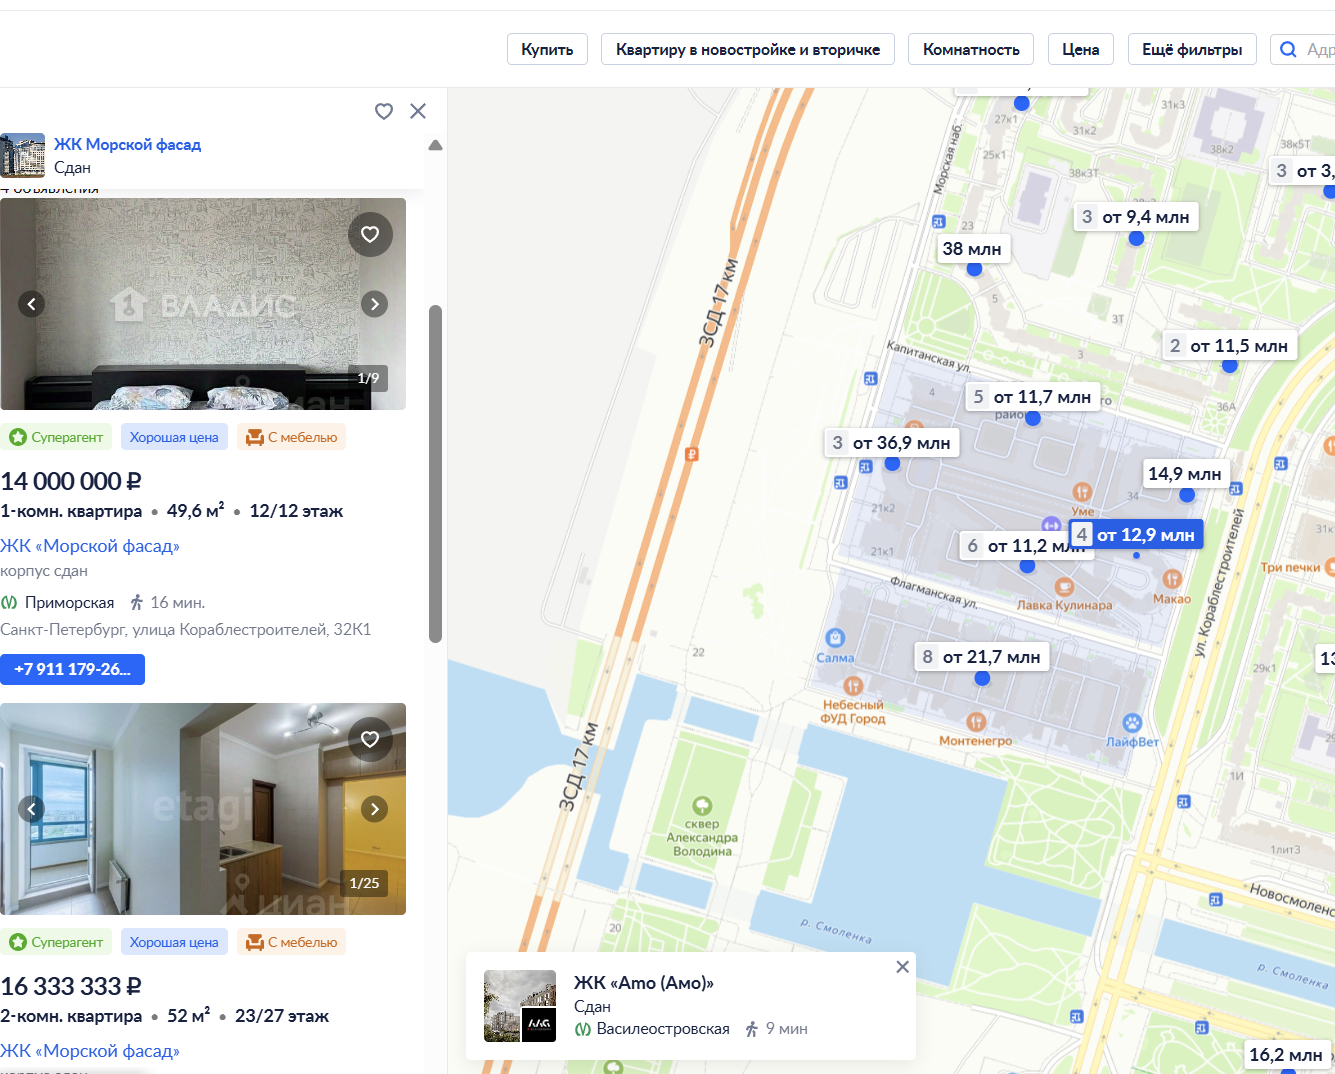Image resolution: width=1335 pixels, height=1074 pixels.
Task: Click the Салма place icon on map
Action: pyautogui.click(x=835, y=638)
